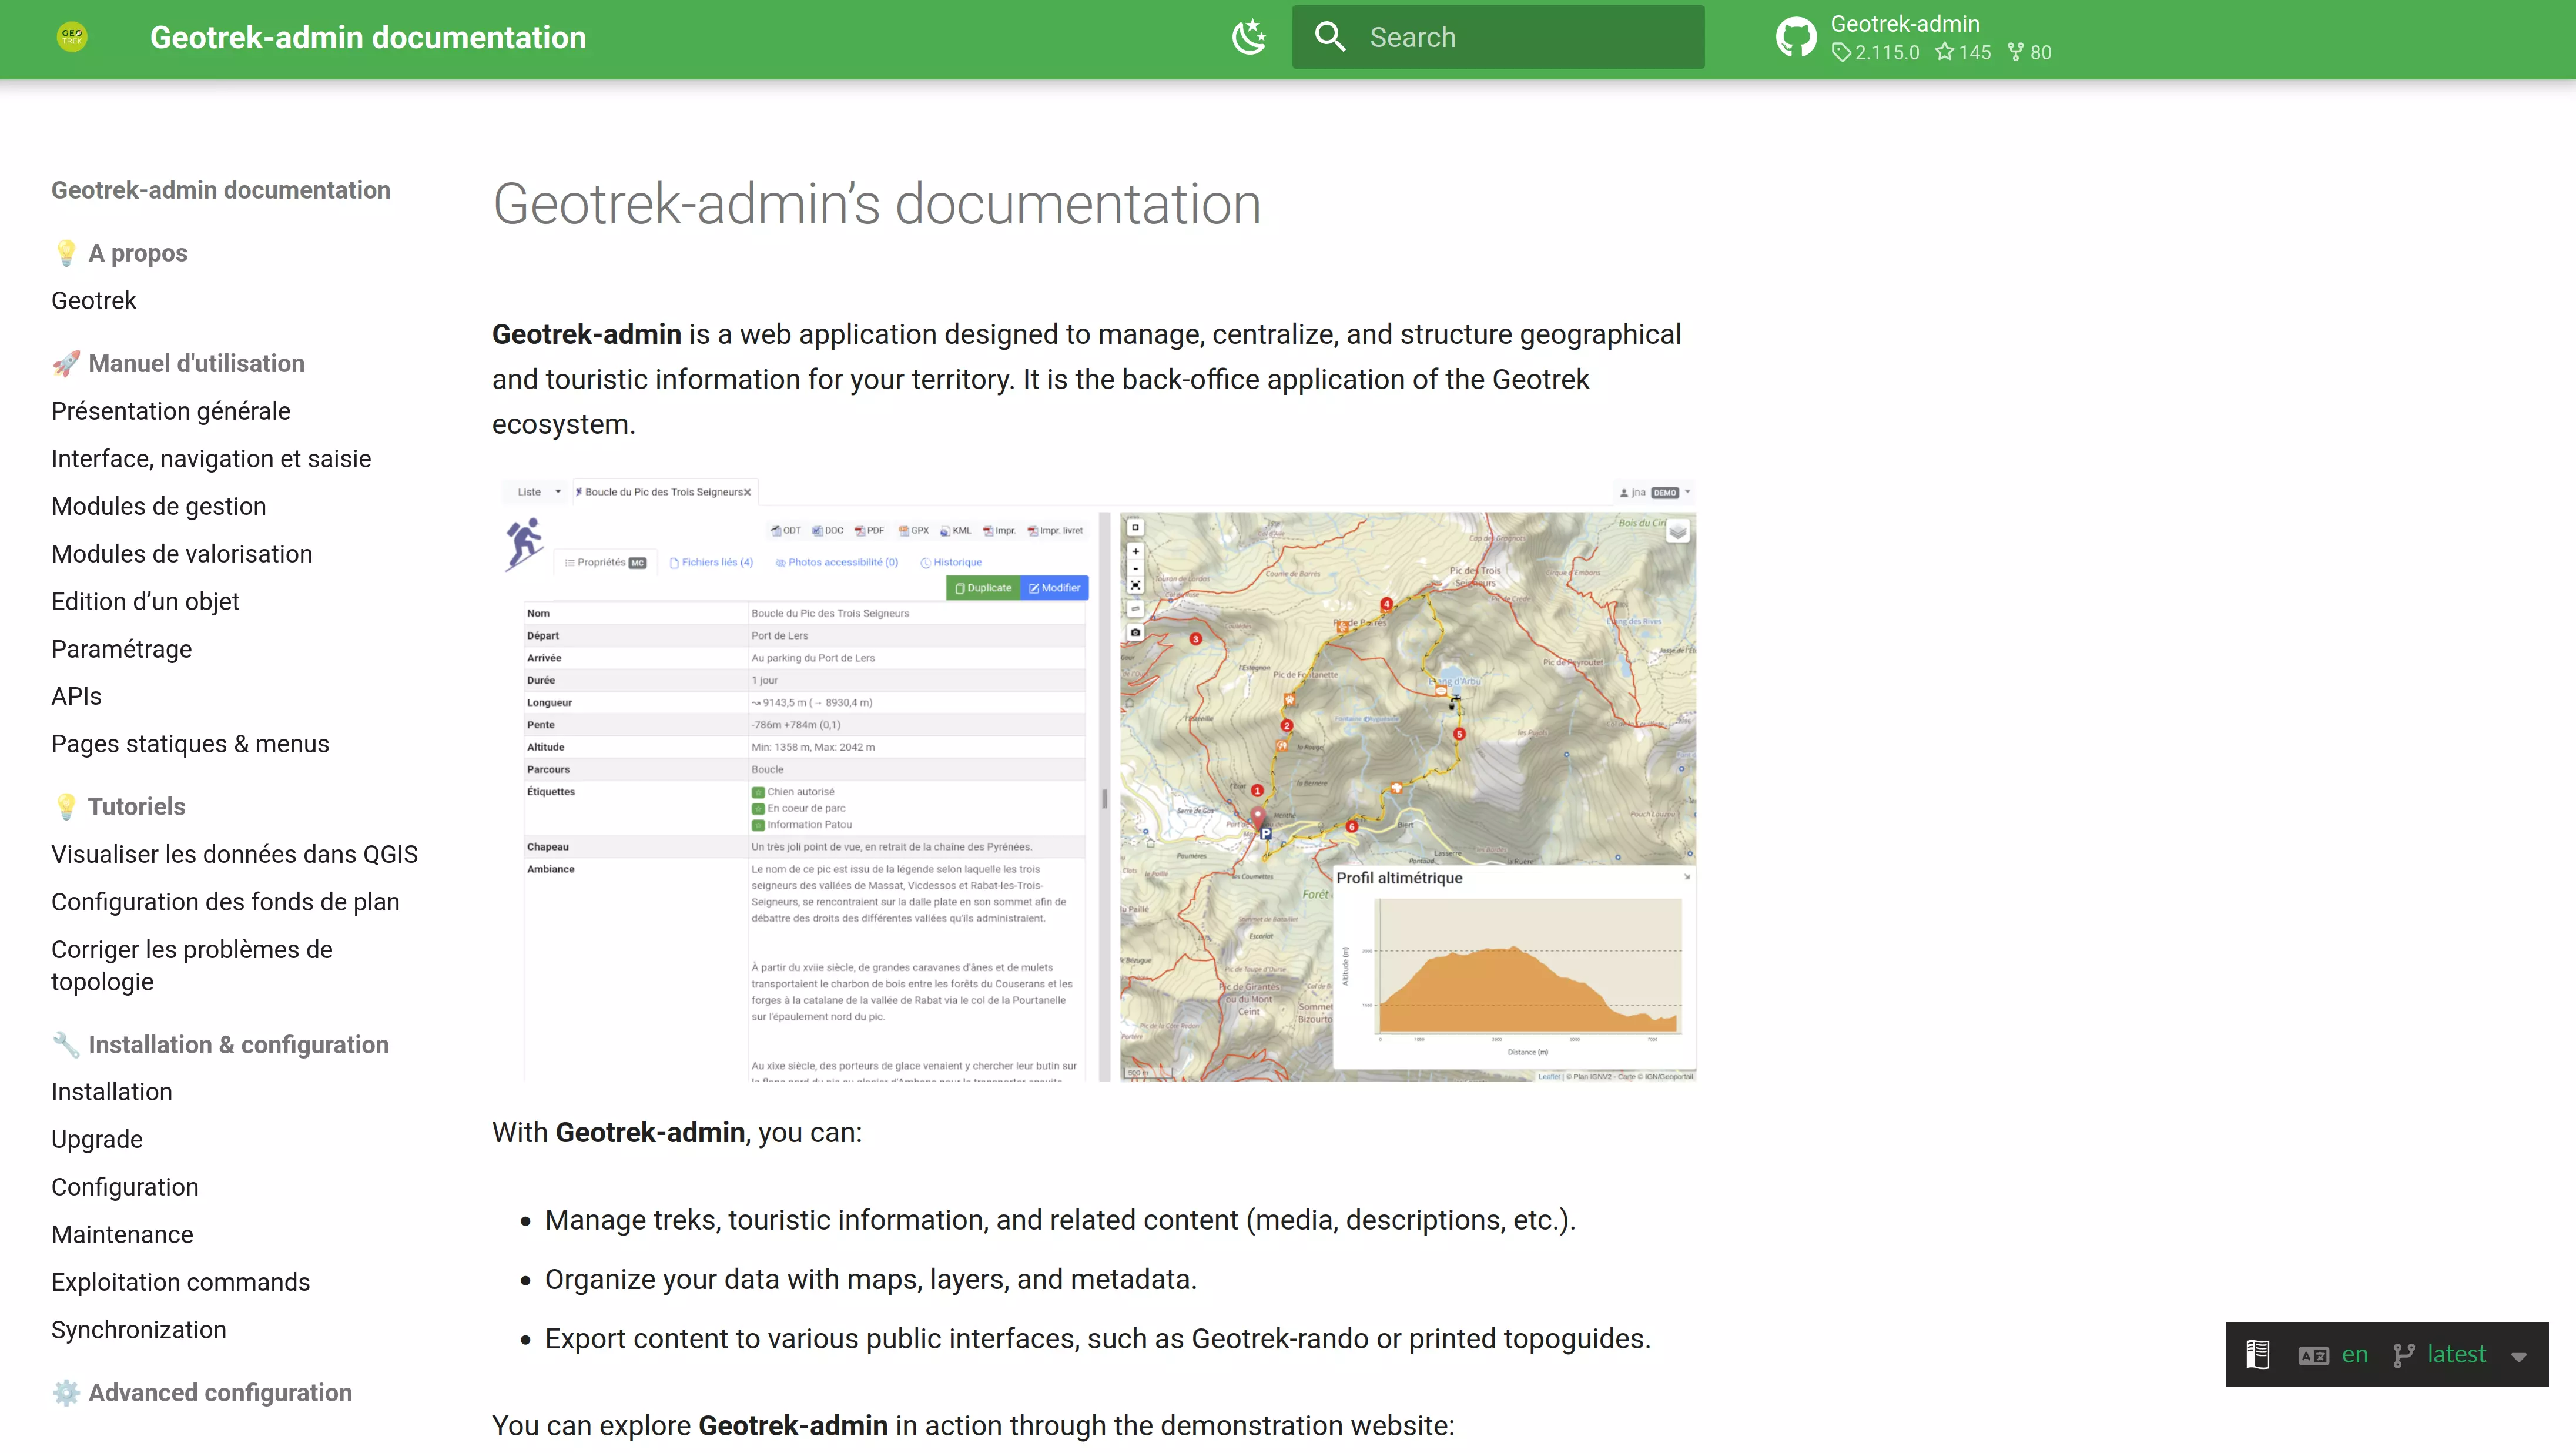Open Interface, navigation et saisie
2576x1453 pixels.
coord(211,459)
